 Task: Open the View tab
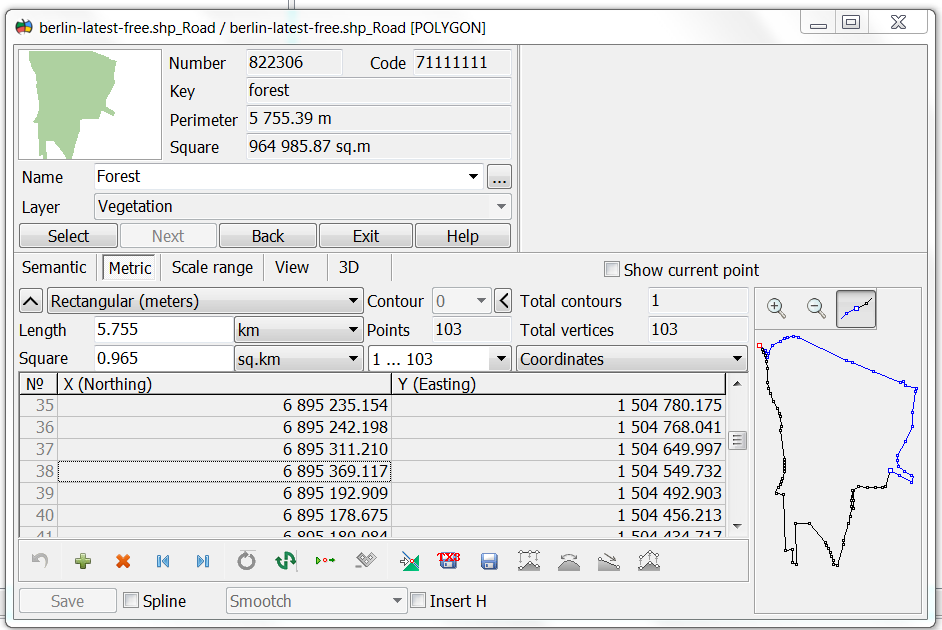292,267
